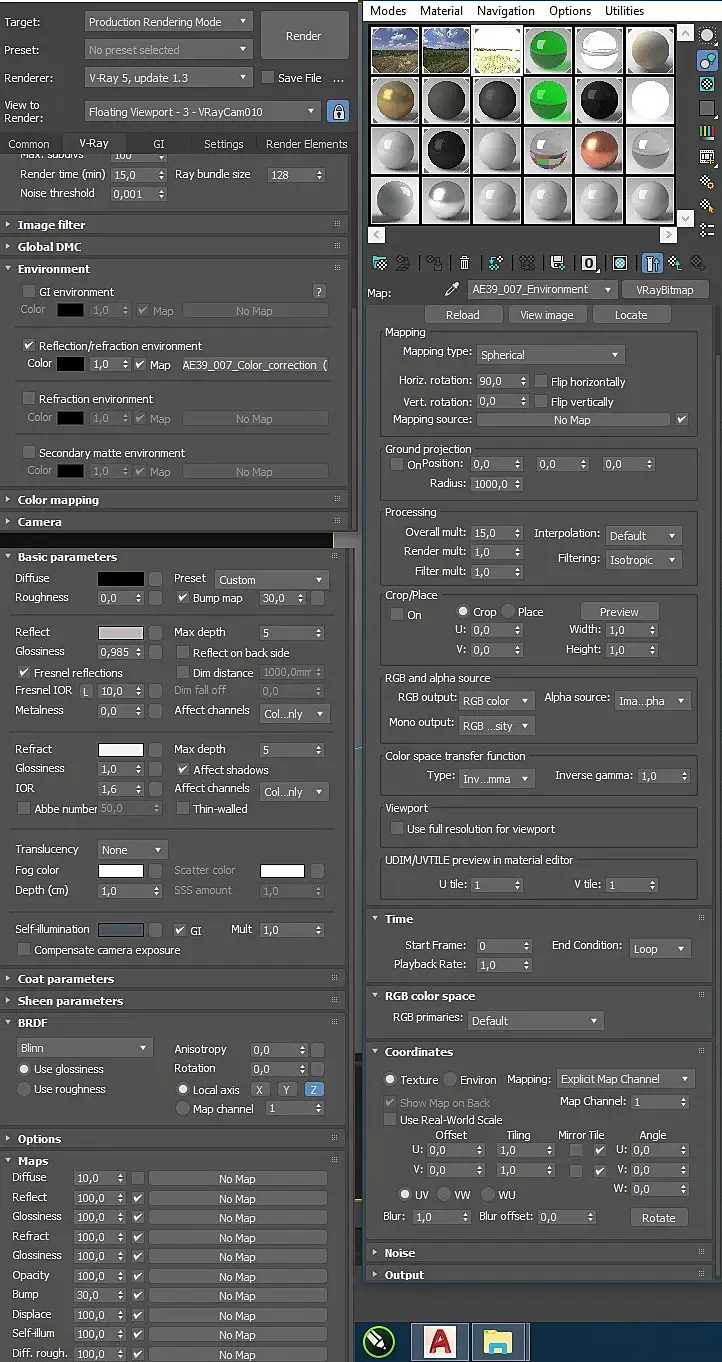Toggle Show Shaded Material in Viewport icon
This screenshot has height=1362, width=722.
tap(620, 263)
